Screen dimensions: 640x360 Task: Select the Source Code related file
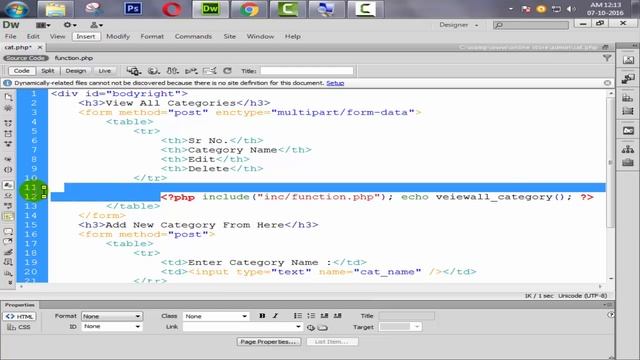tap(26, 58)
